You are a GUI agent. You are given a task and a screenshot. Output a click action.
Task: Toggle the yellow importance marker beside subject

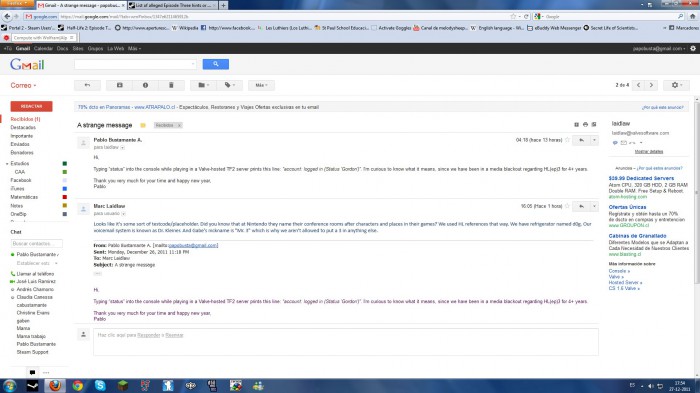pos(143,125)
